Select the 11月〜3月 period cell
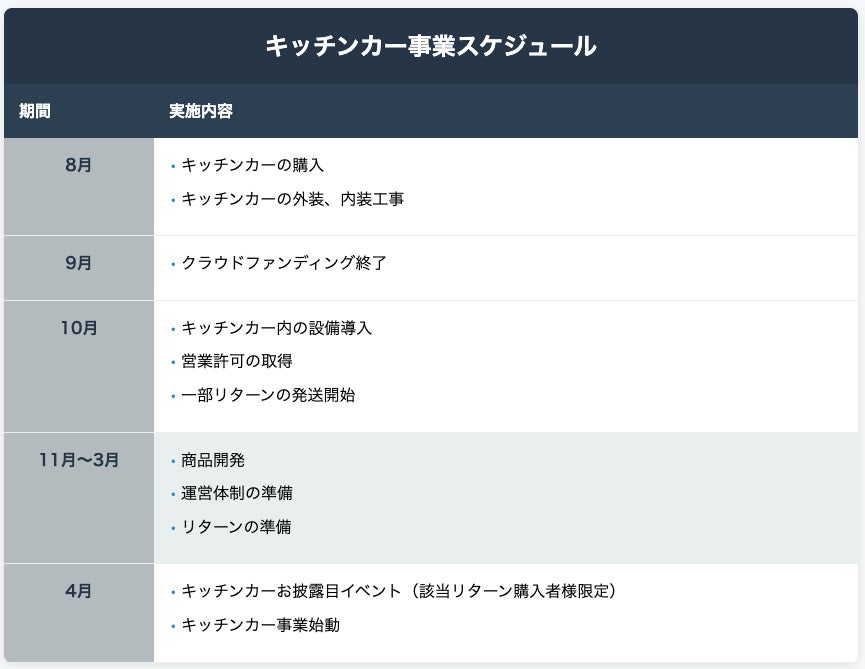The height and width of the screenshot is (669, 865). (x=78, y=460)
